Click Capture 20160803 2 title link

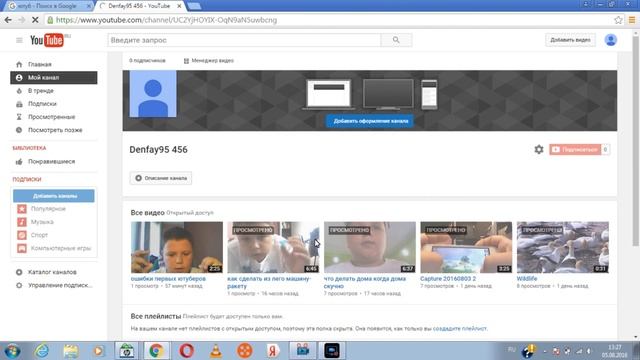448,279
